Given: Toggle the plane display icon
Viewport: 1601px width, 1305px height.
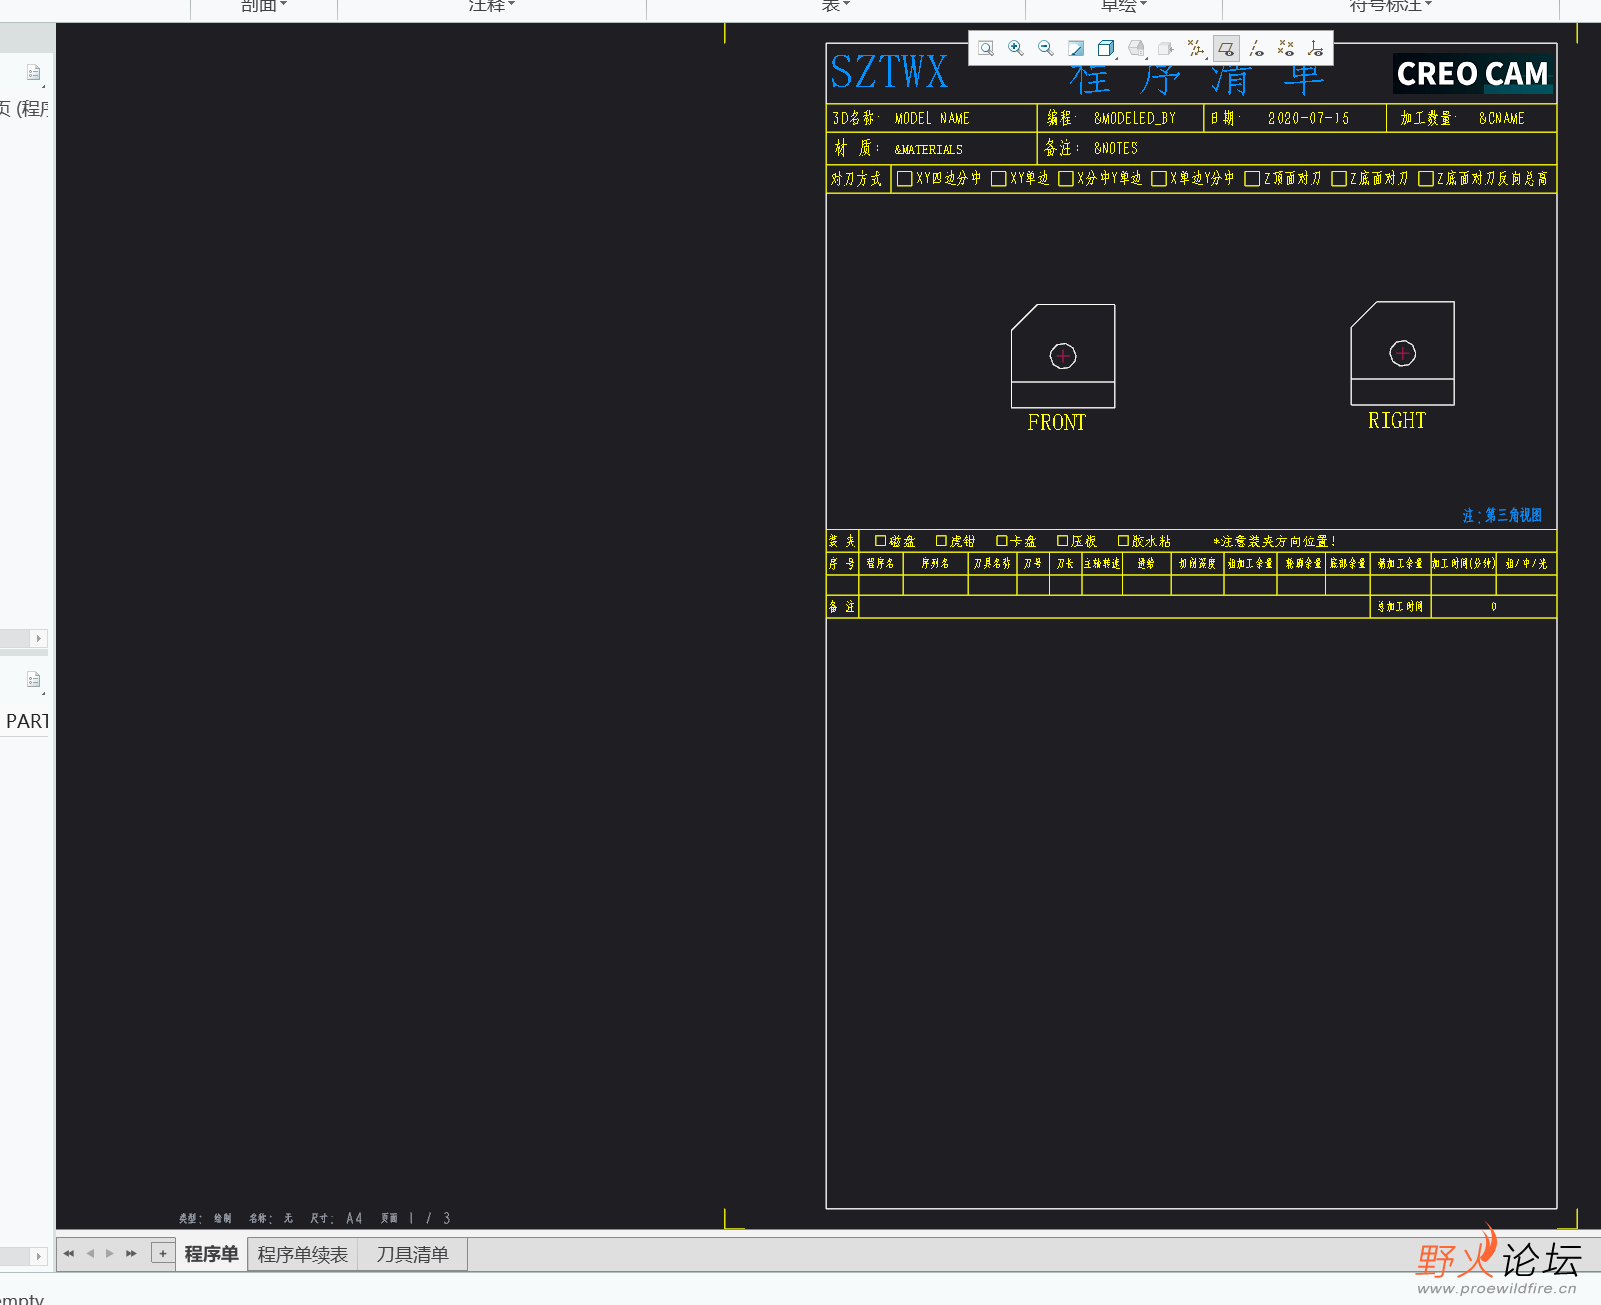Looking at the screenshot, I should point(1226,48).
